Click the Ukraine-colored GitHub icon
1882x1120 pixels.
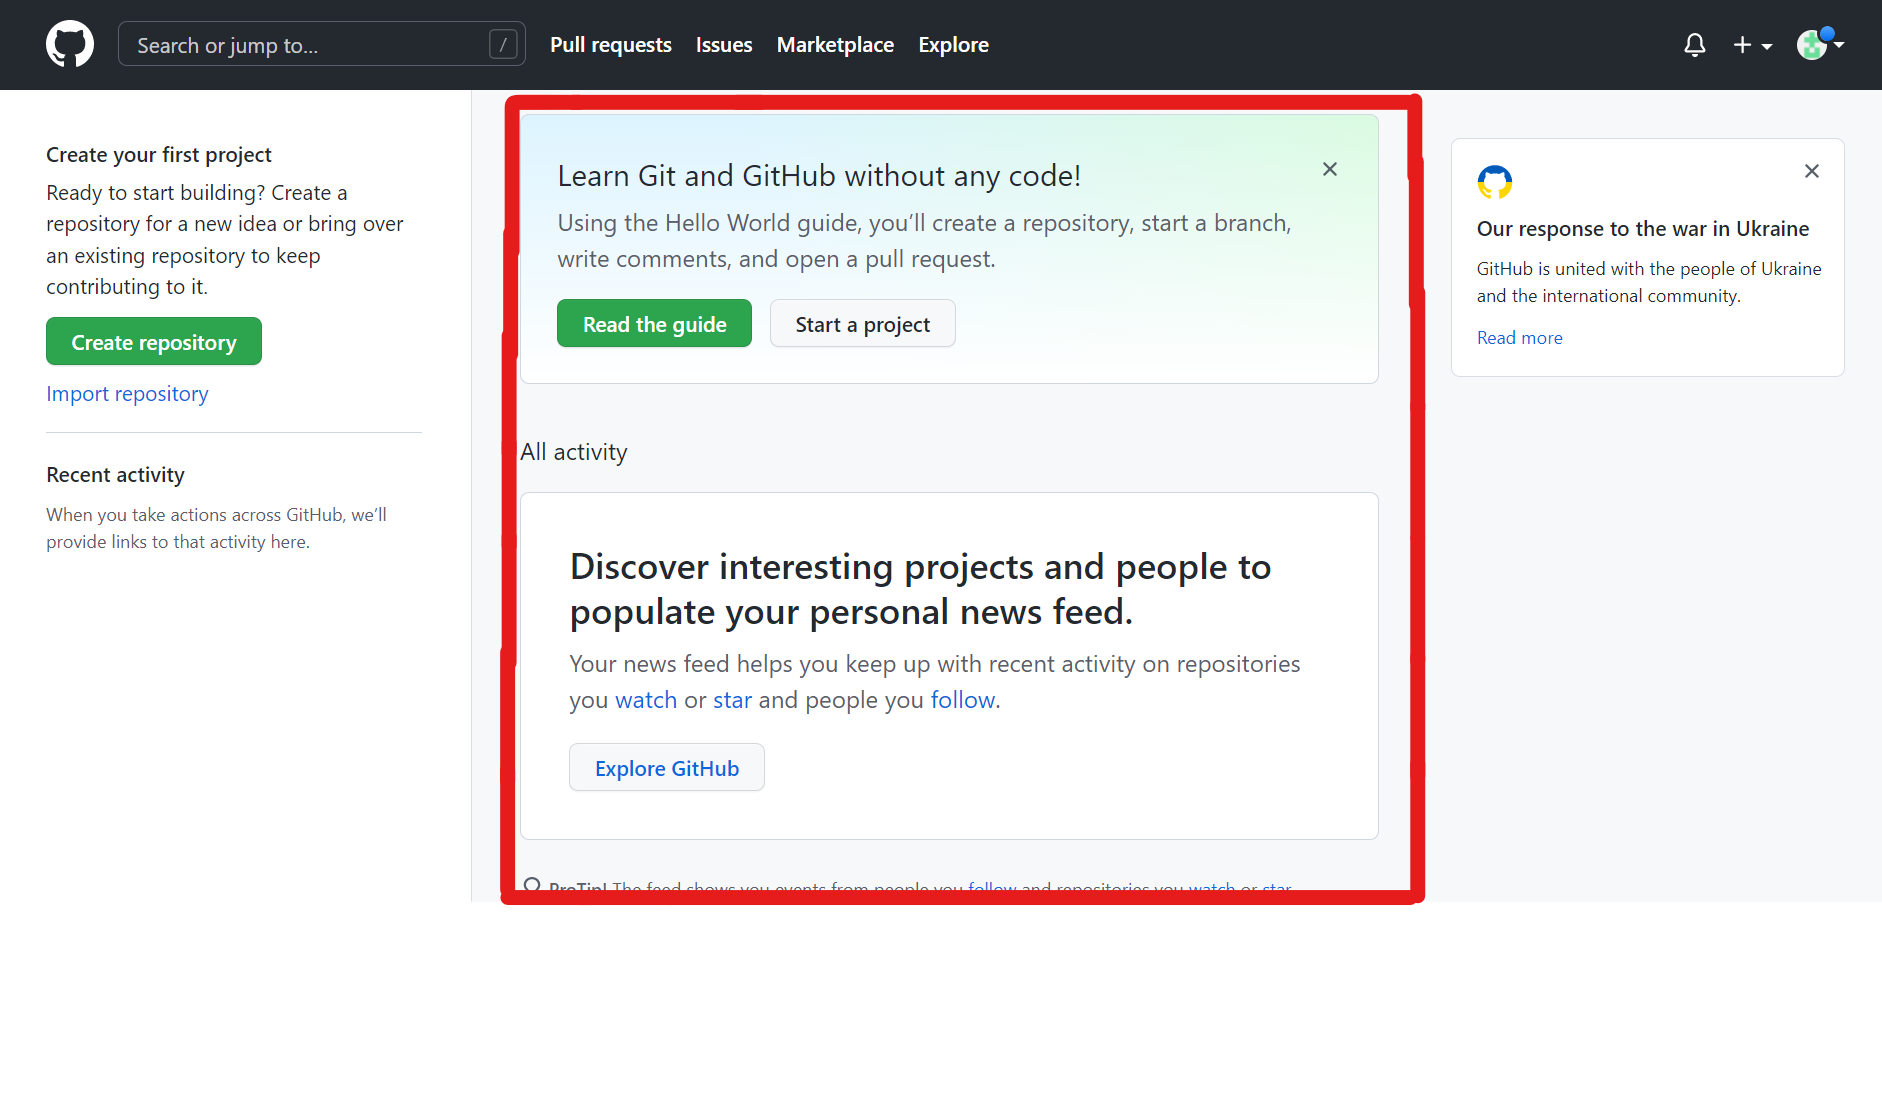point(1494,182)
